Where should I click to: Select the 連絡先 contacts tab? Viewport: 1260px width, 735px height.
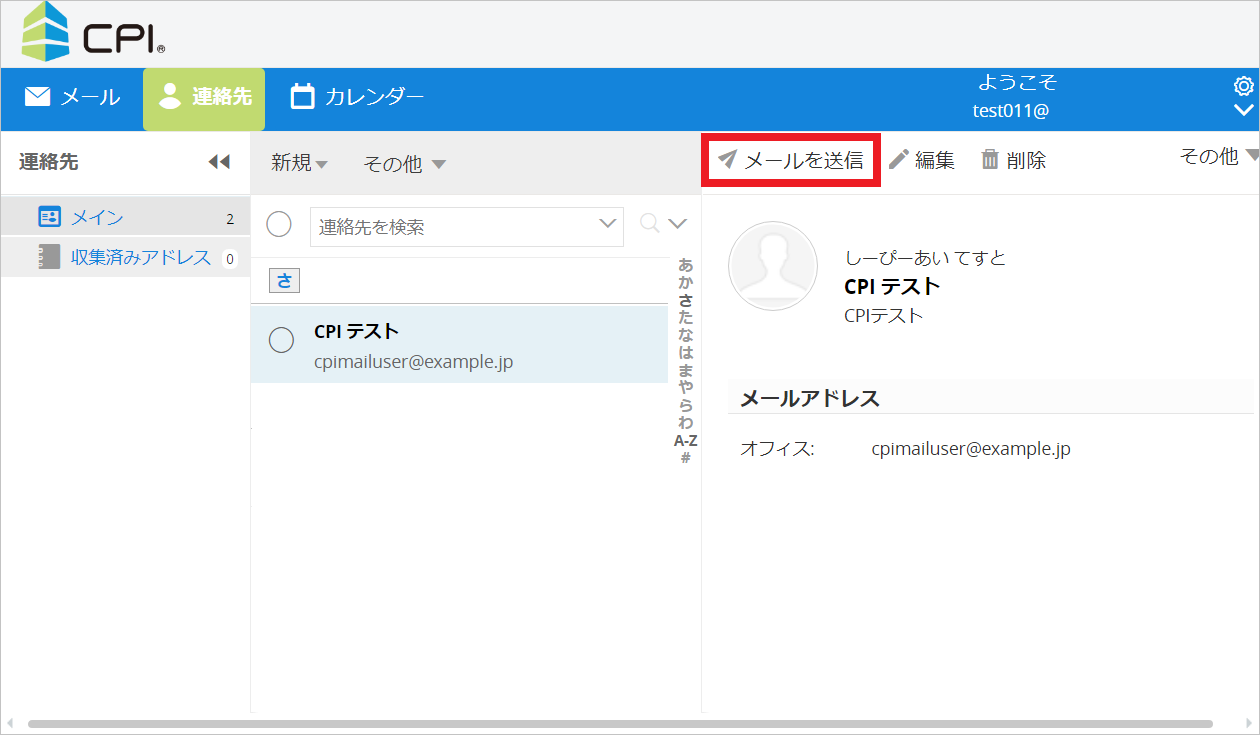[204, 97]
